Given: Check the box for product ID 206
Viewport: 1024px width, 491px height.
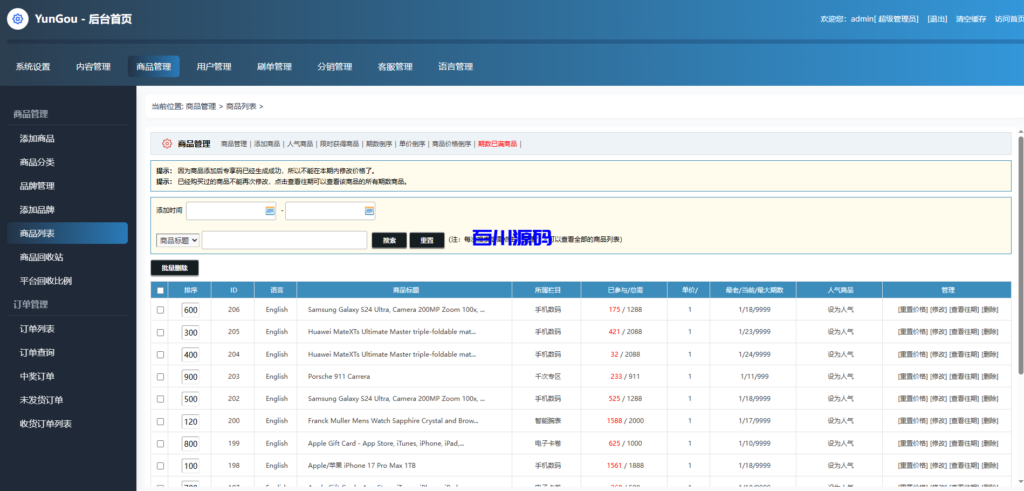Looking at the screenshot, I should point(160,310).
